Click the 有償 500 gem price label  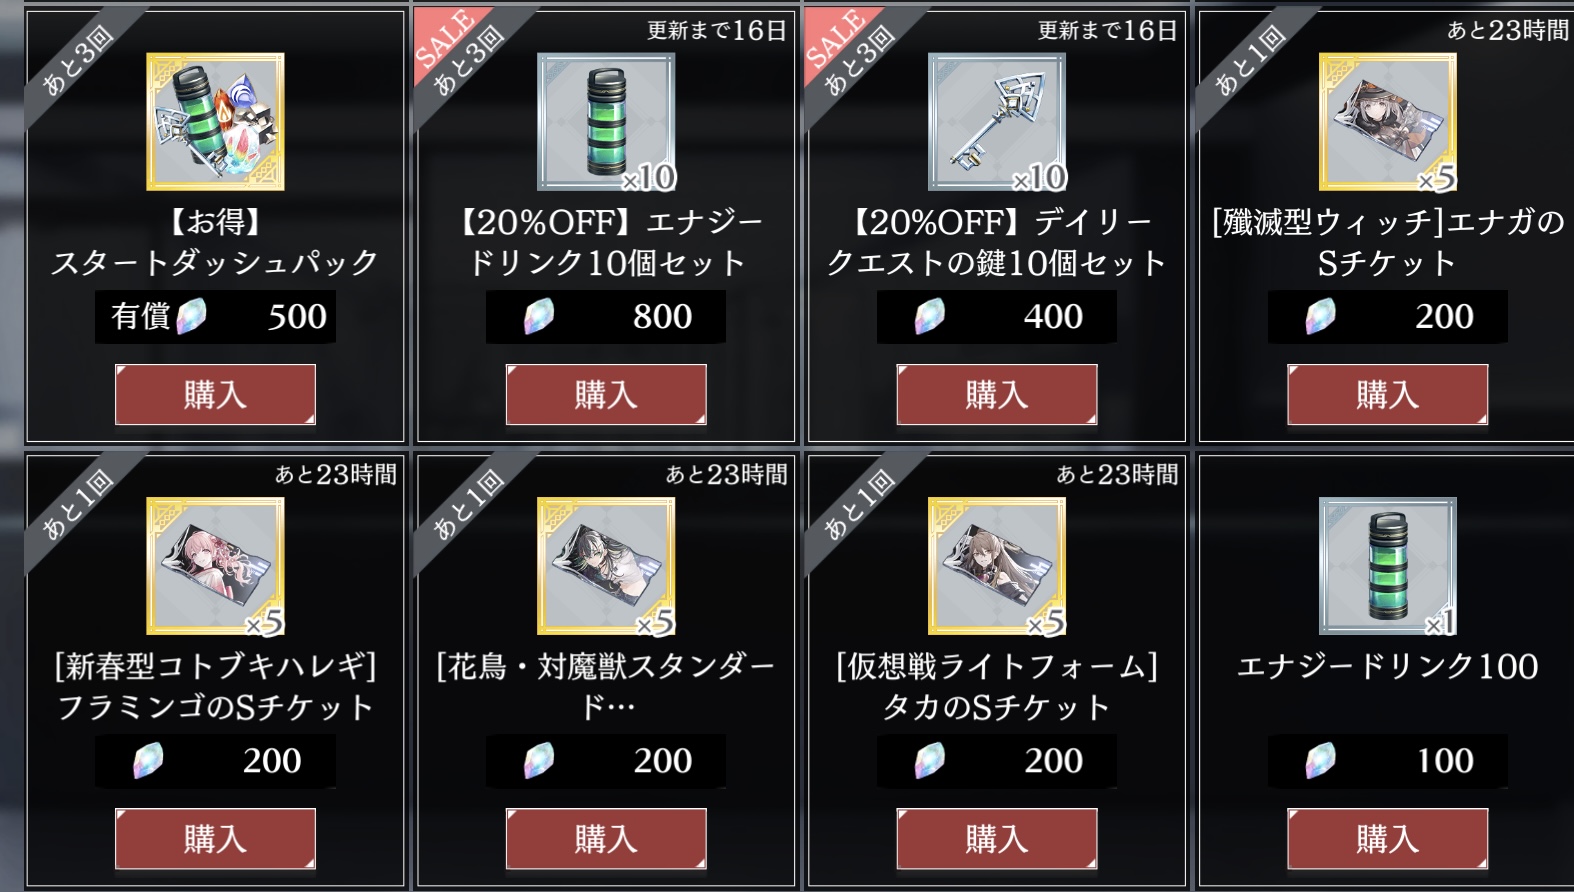click(215, 317)
